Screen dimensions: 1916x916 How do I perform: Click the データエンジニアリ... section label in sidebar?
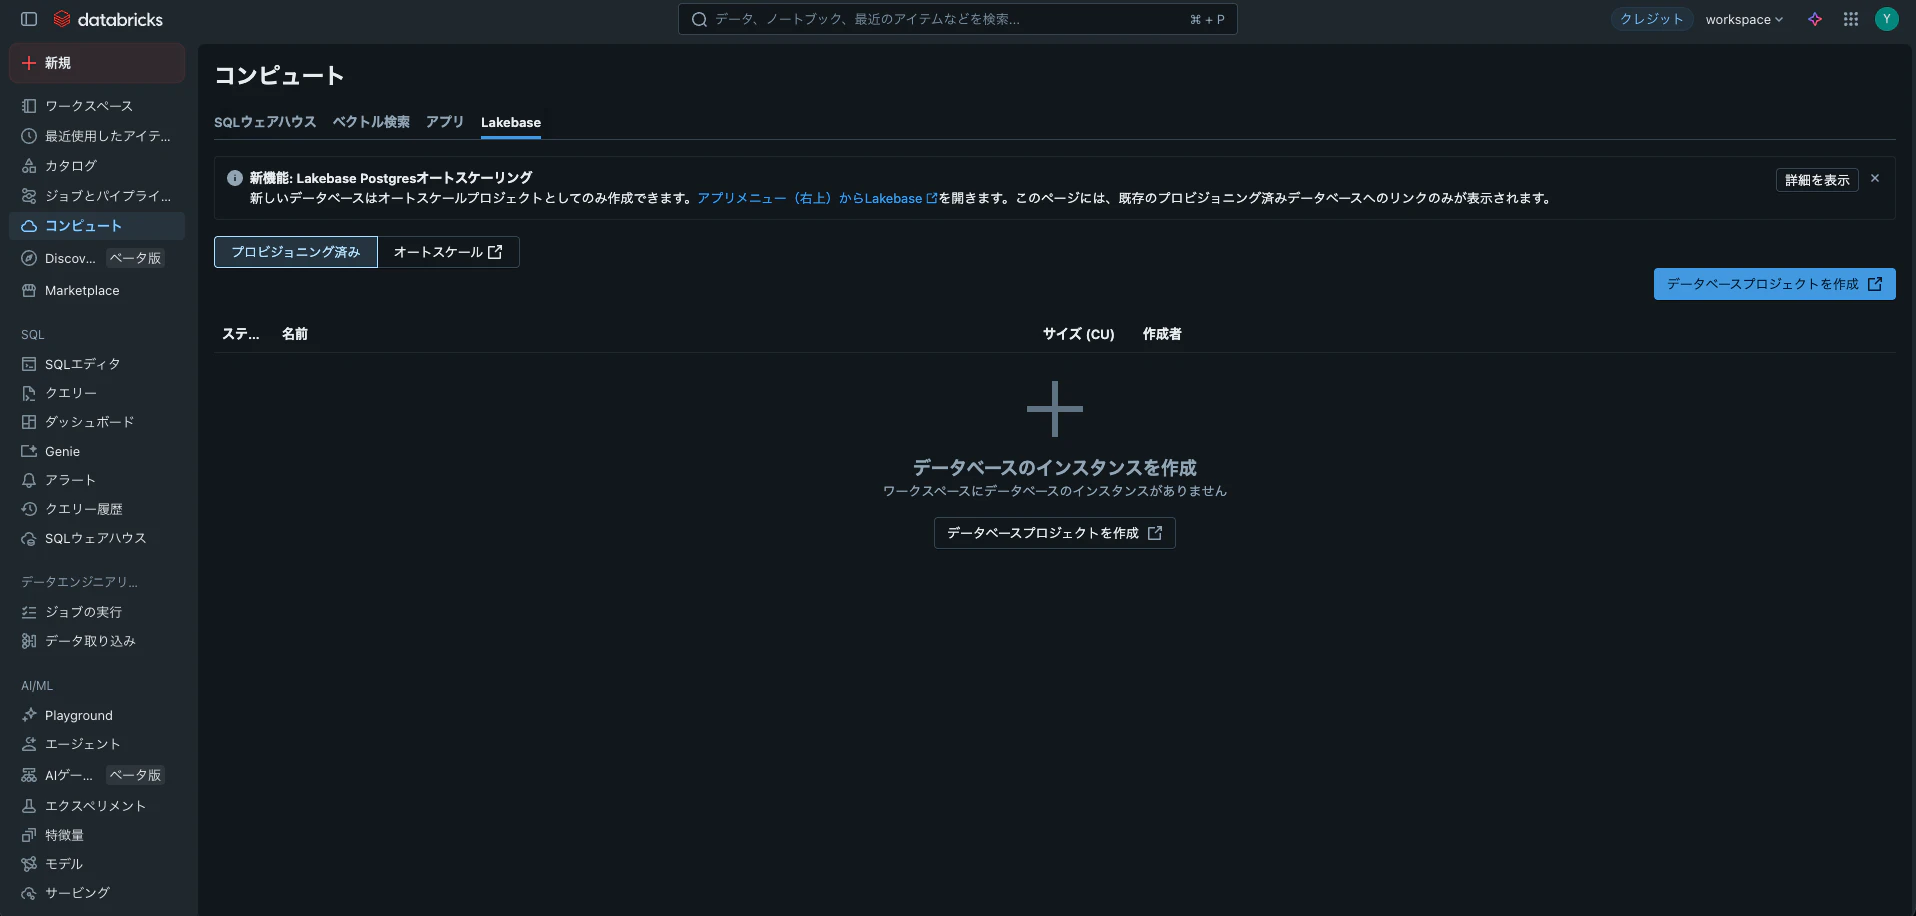pyautogui.click(x=80, y=582)
